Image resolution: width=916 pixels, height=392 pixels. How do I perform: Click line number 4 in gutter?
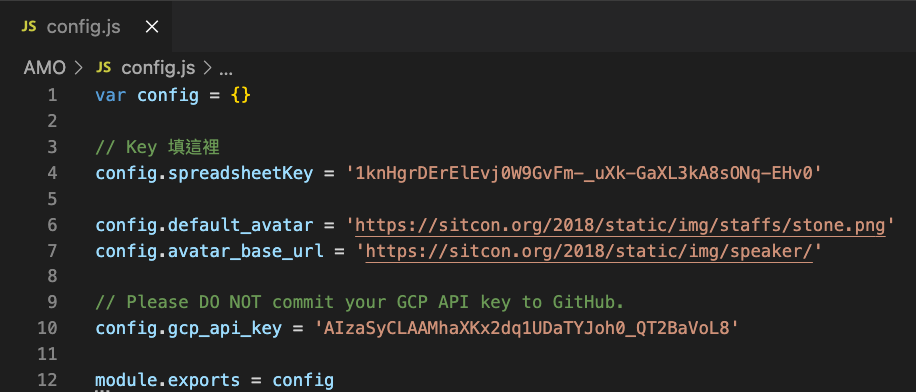(x=53, y=173)
